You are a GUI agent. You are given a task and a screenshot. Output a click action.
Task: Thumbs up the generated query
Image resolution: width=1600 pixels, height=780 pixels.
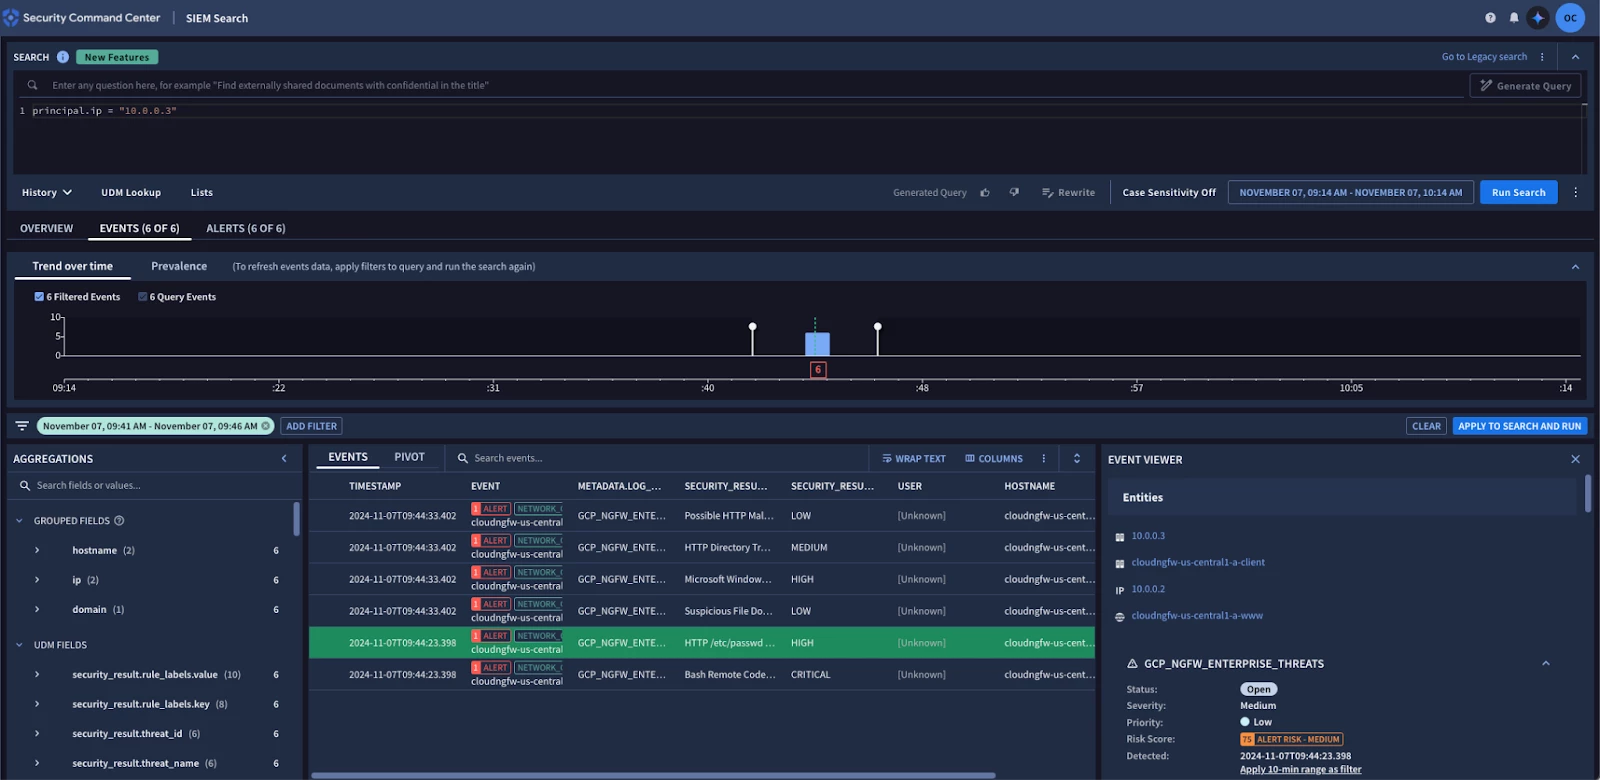coord(985,193)
